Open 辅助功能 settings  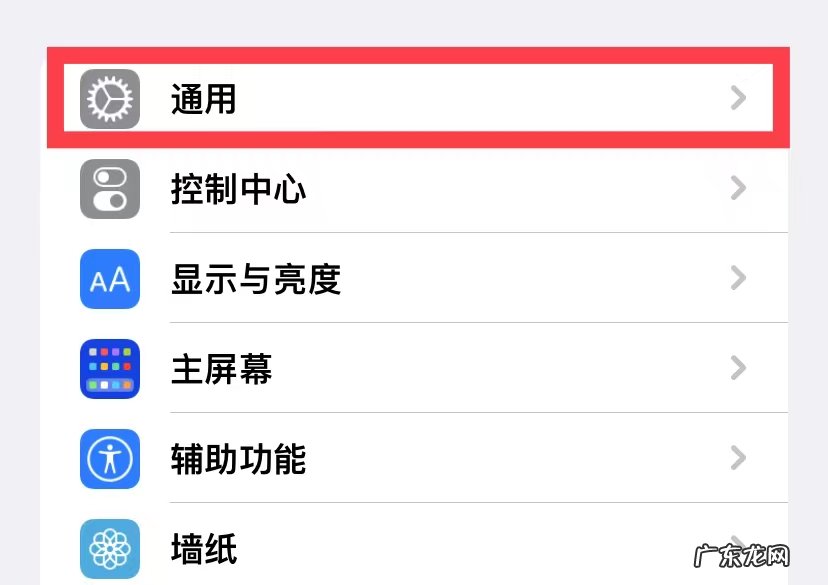(x=400, y=458)
